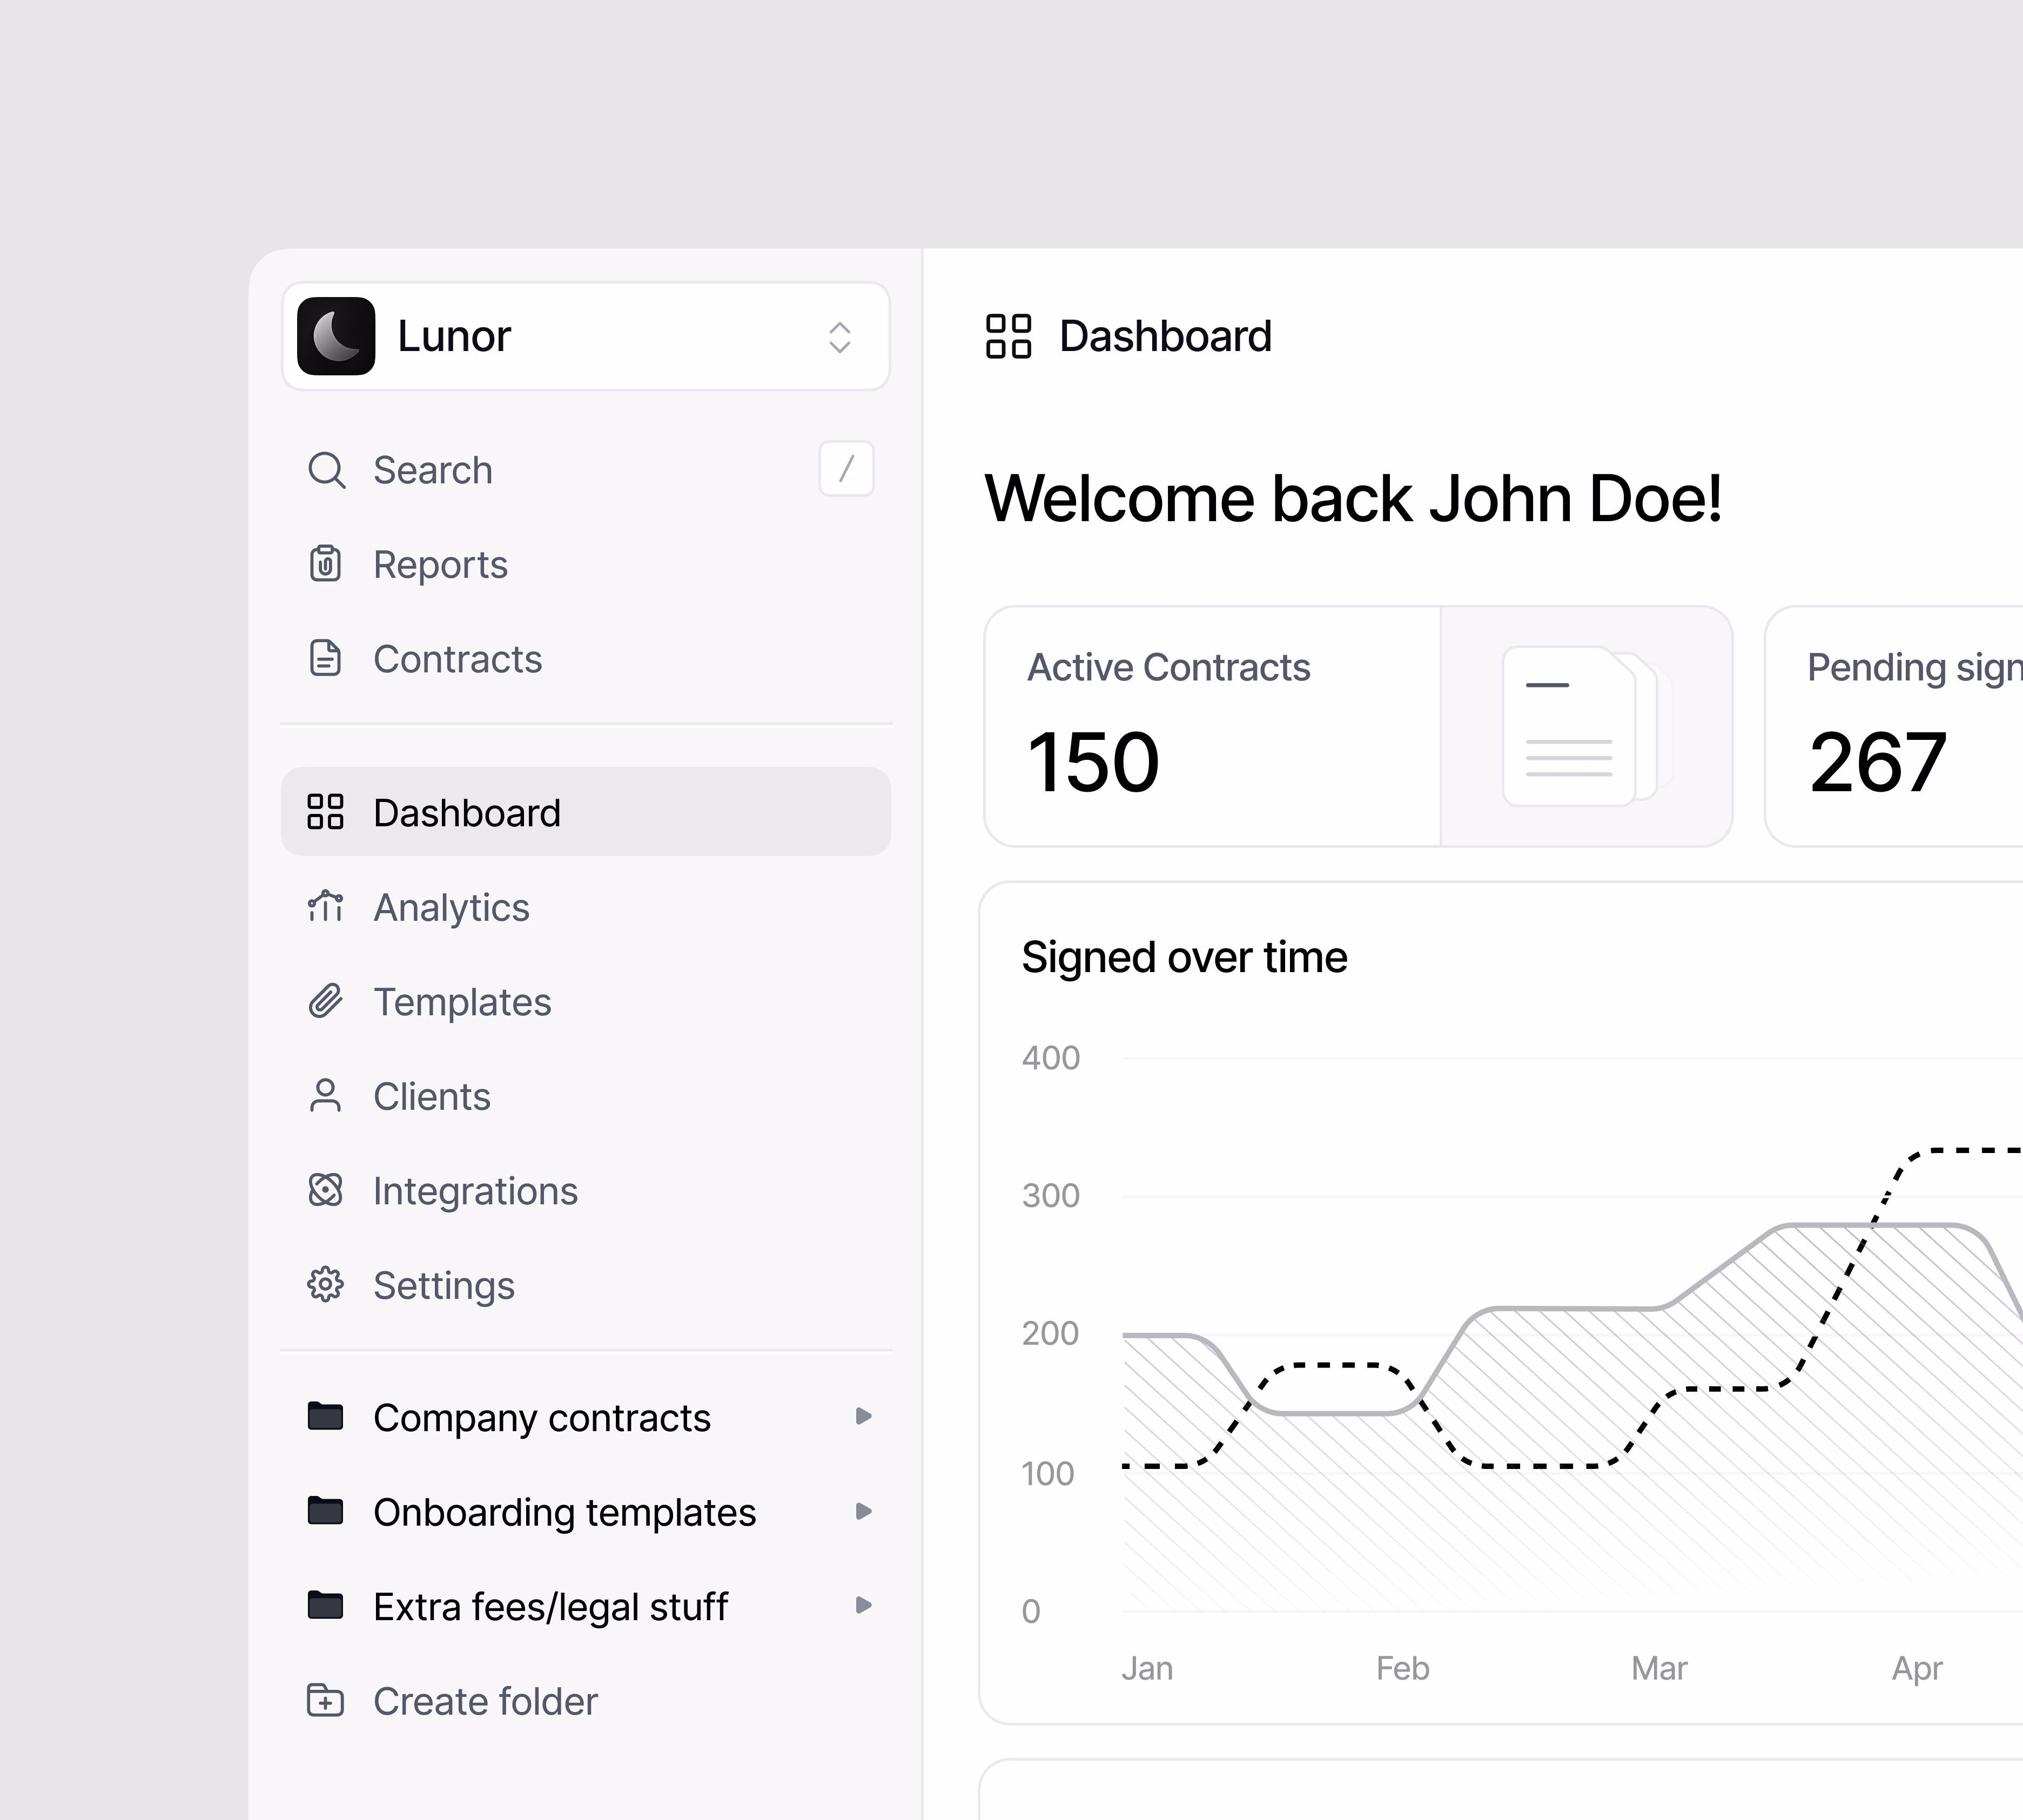Open the Lunor workspace switcher chevrons

(840, 337)
